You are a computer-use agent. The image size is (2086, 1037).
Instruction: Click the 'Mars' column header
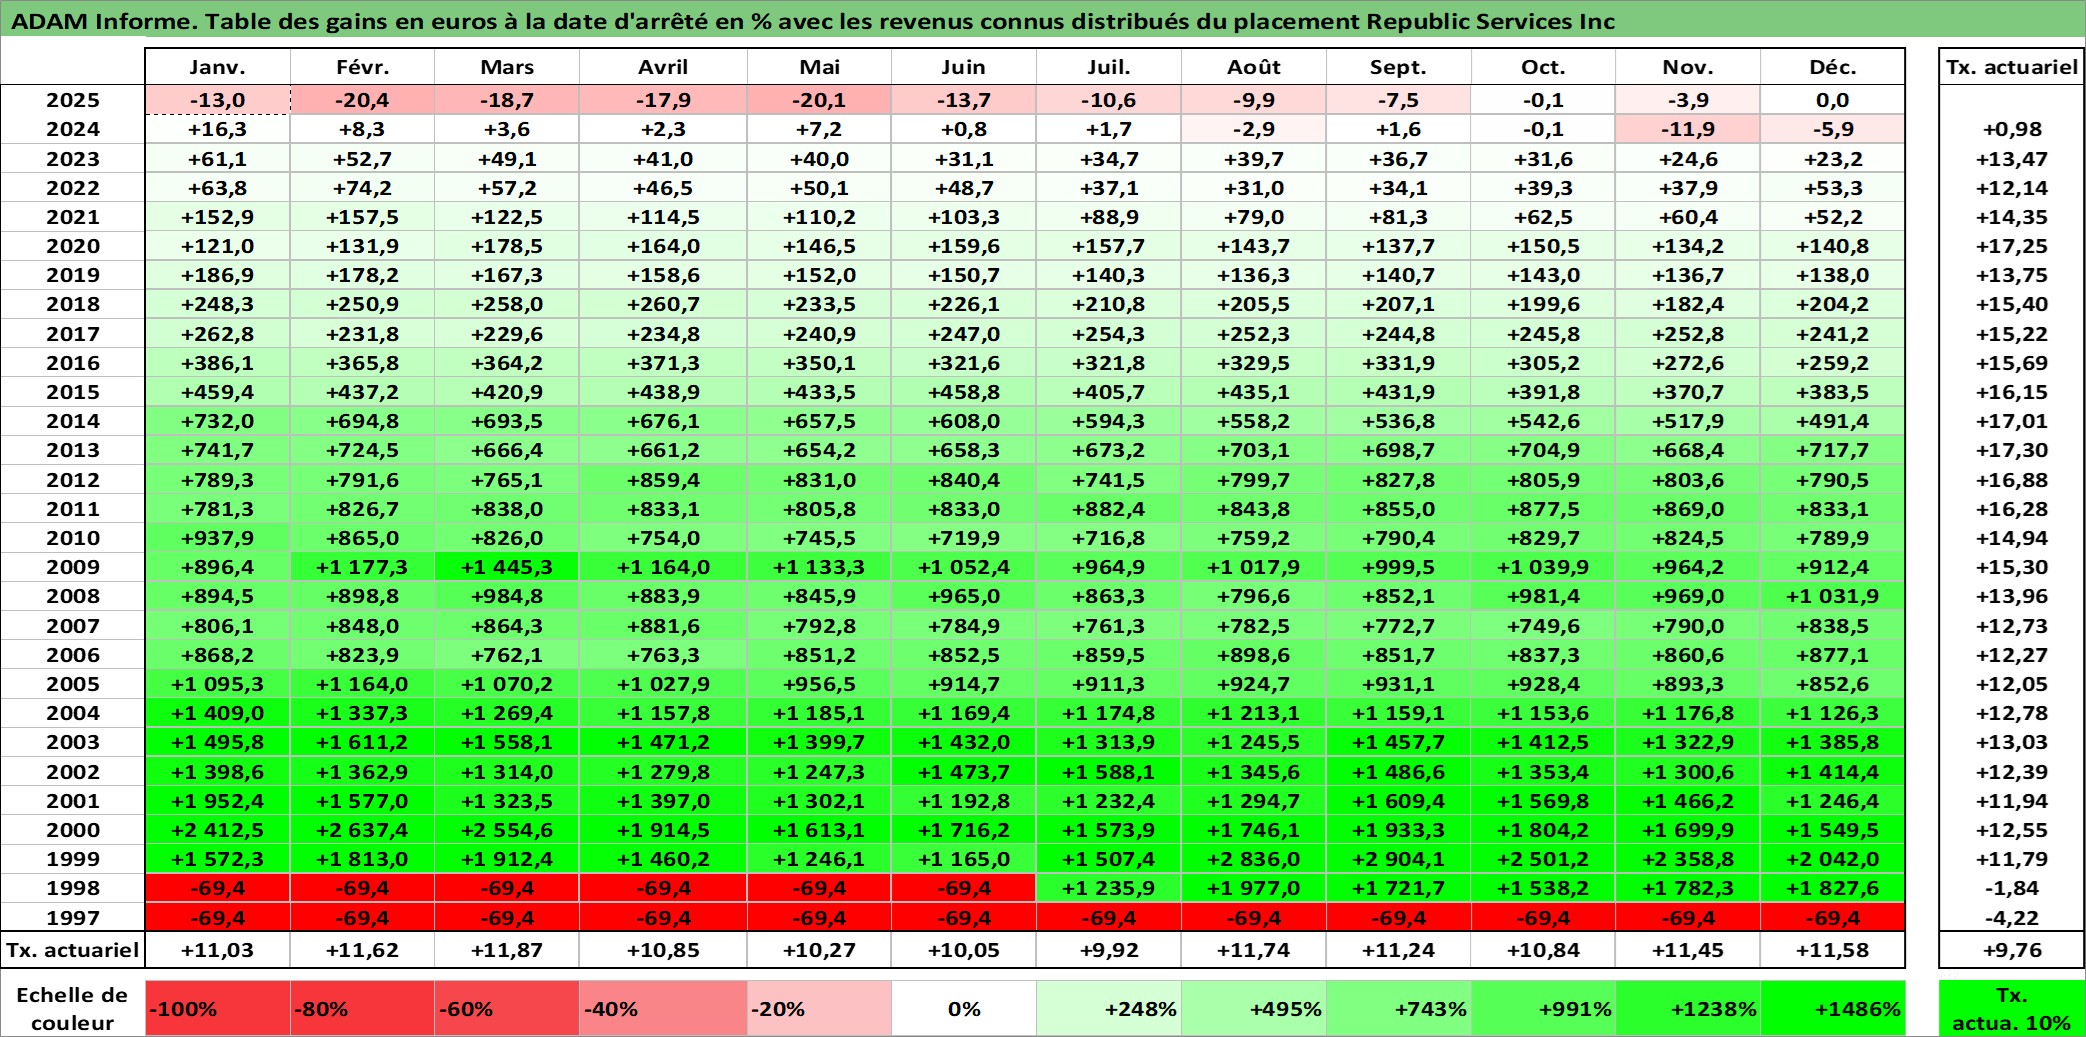click(507, 67)
